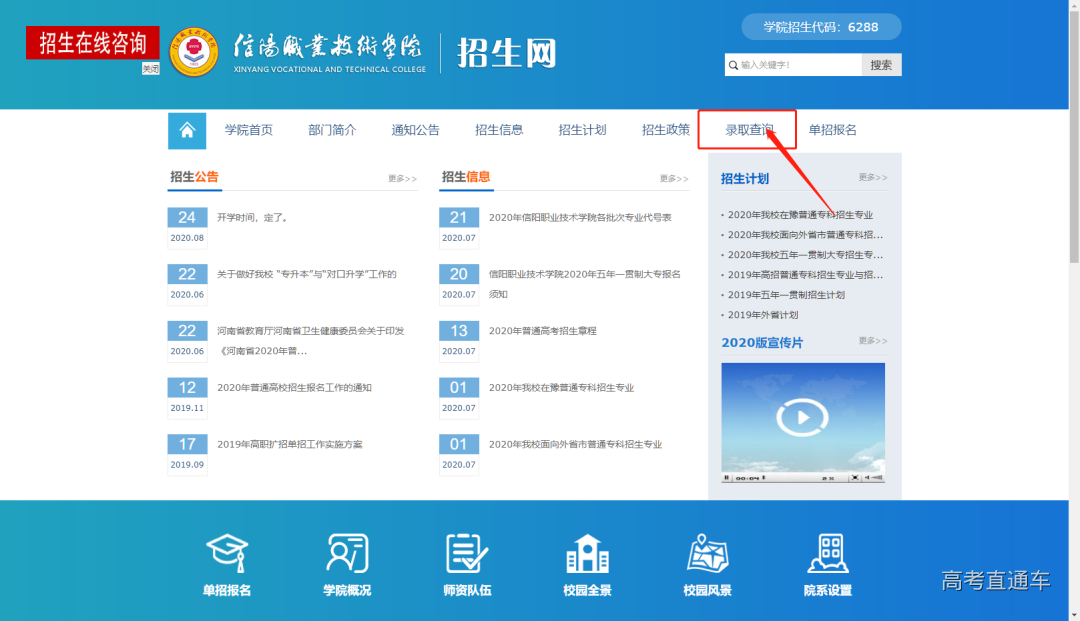Open 院系设置 office building icon
Viewport: 1080px width, 621px height.
pyautogui.click(x=827, y=553)
